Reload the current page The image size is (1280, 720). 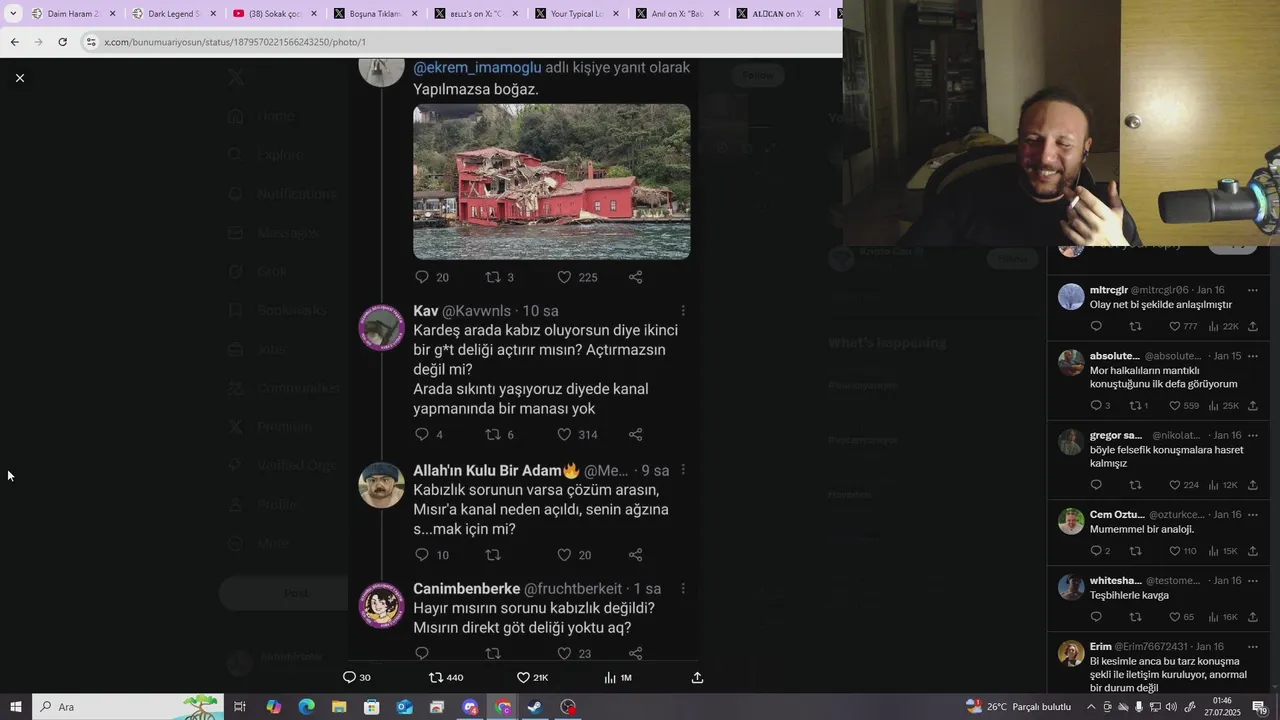click(62, 42)
